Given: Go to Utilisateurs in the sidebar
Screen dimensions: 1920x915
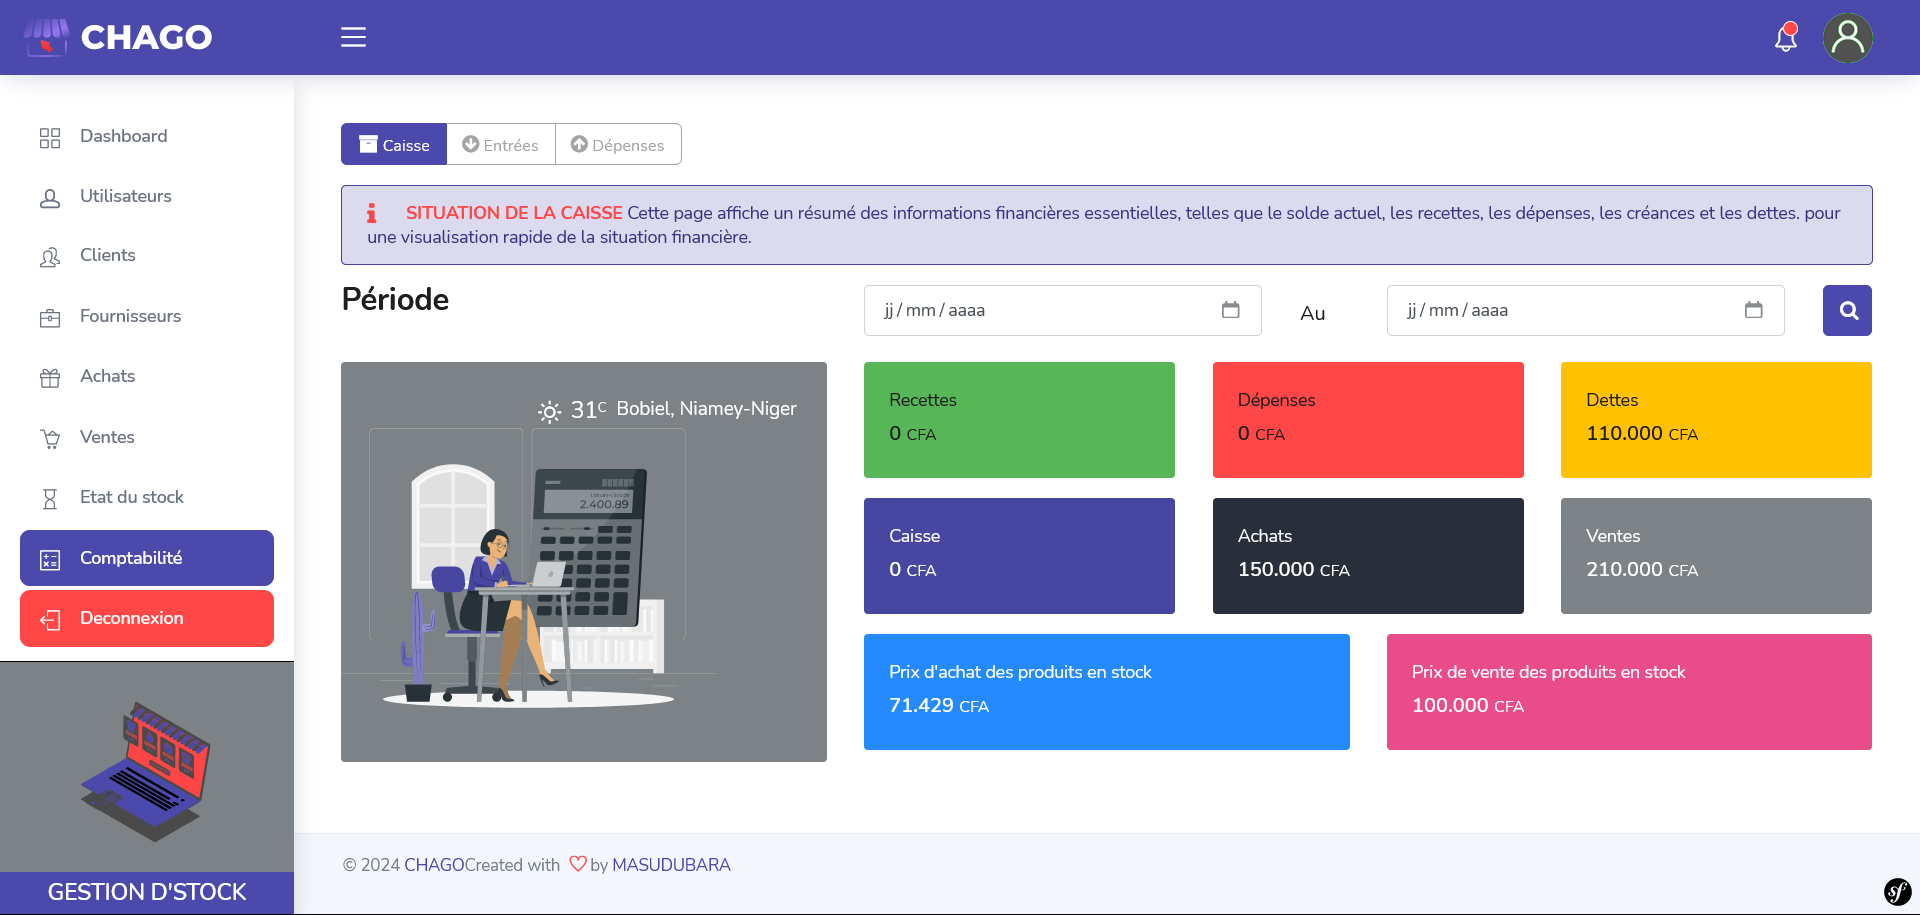Looking at the screenshot, I should tap(125, 196).
